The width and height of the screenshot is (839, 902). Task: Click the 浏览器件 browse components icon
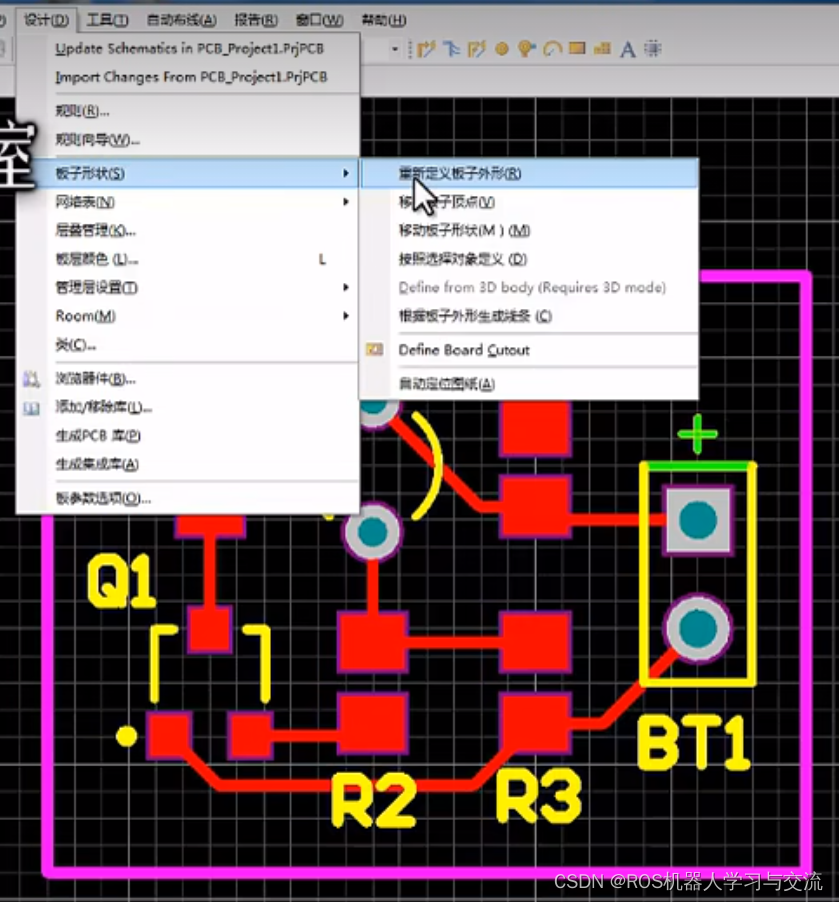(x=30, y=377)
